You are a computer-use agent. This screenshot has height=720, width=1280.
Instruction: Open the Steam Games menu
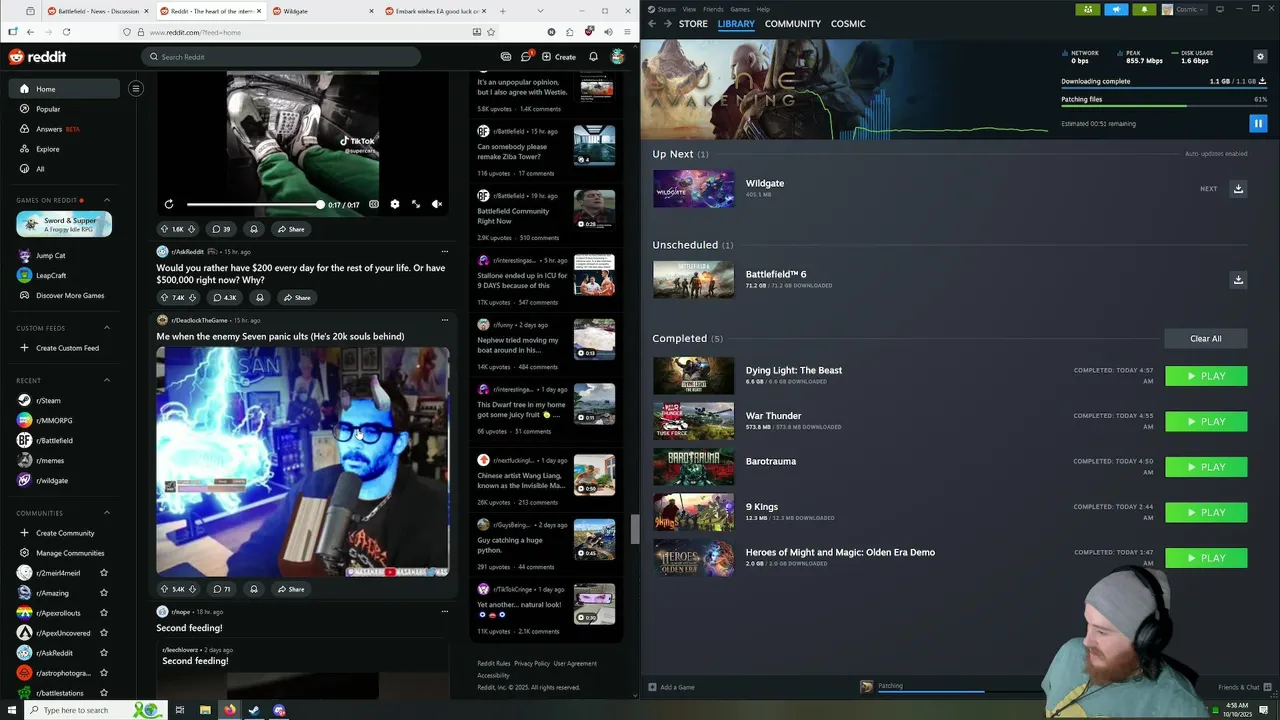click(x=740, y=9)
